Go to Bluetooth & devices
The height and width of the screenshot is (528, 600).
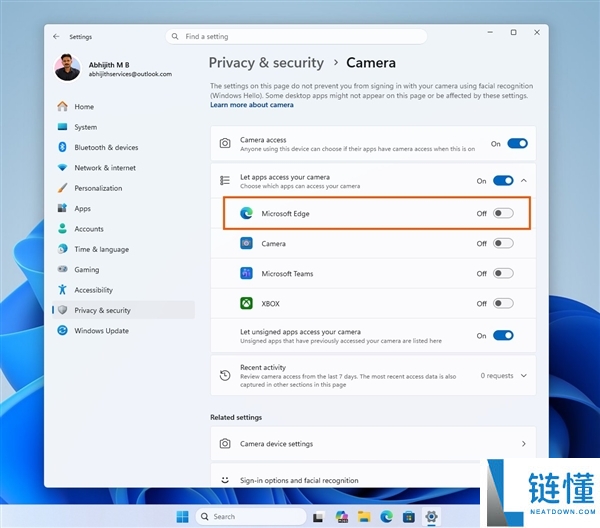point(123,147)
